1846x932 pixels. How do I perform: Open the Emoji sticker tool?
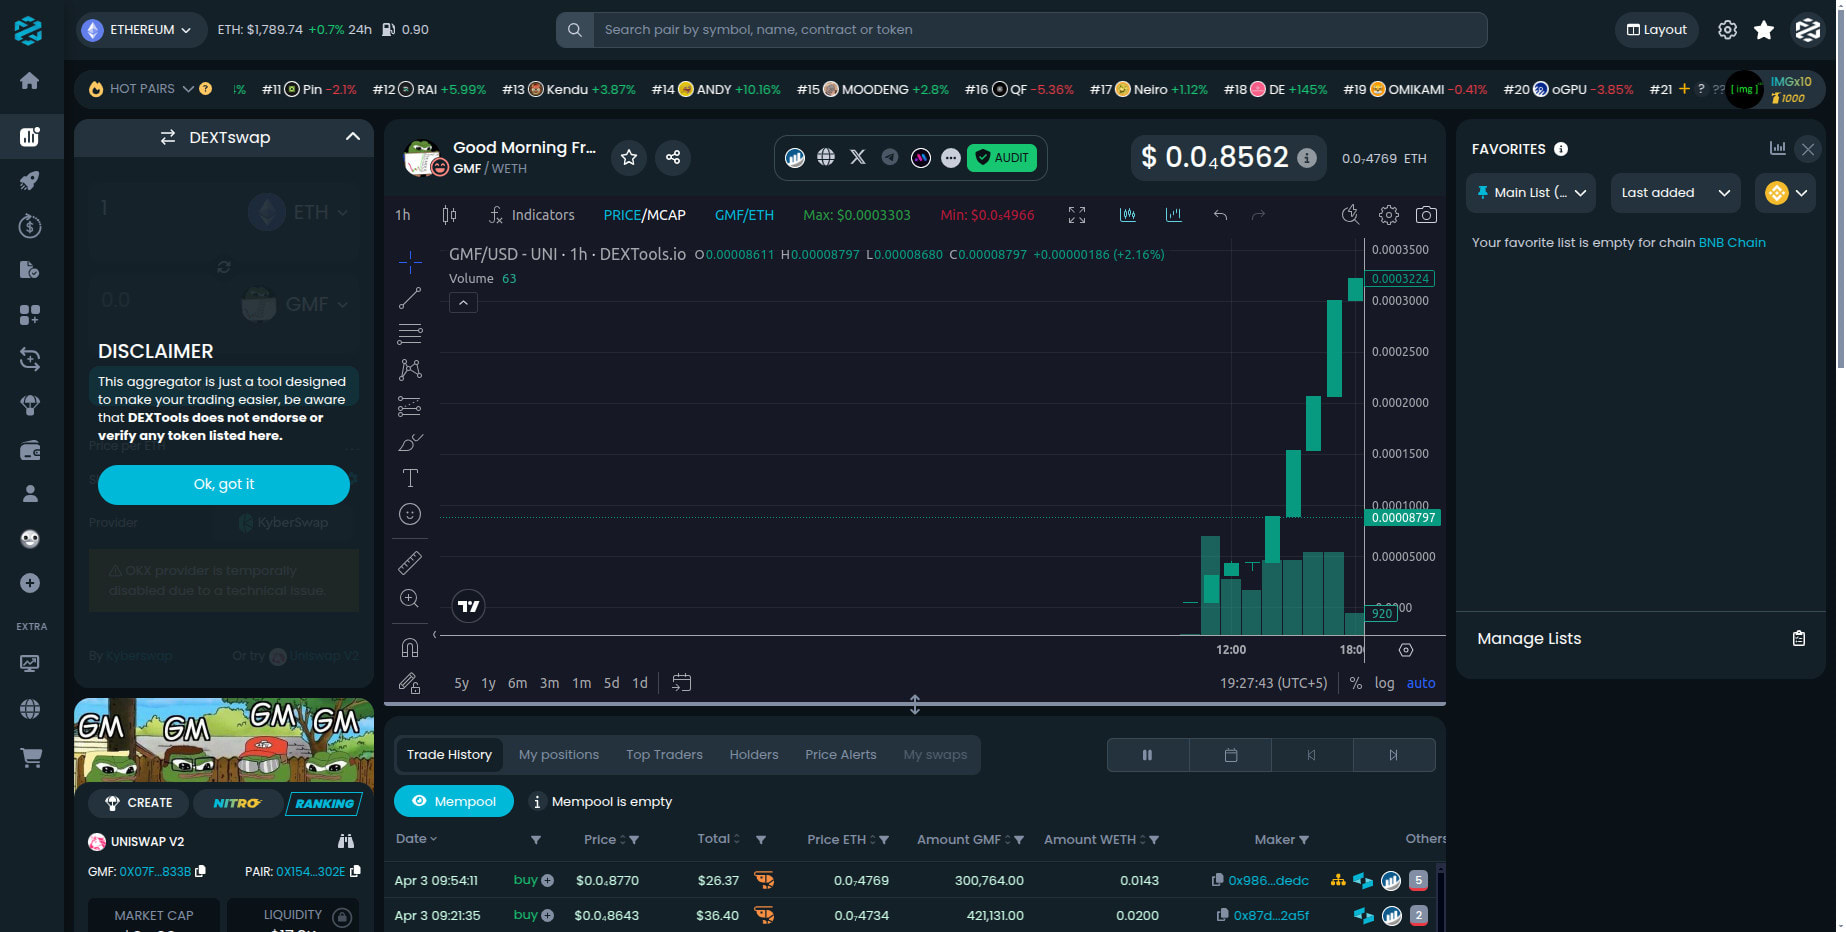(410, 514)
